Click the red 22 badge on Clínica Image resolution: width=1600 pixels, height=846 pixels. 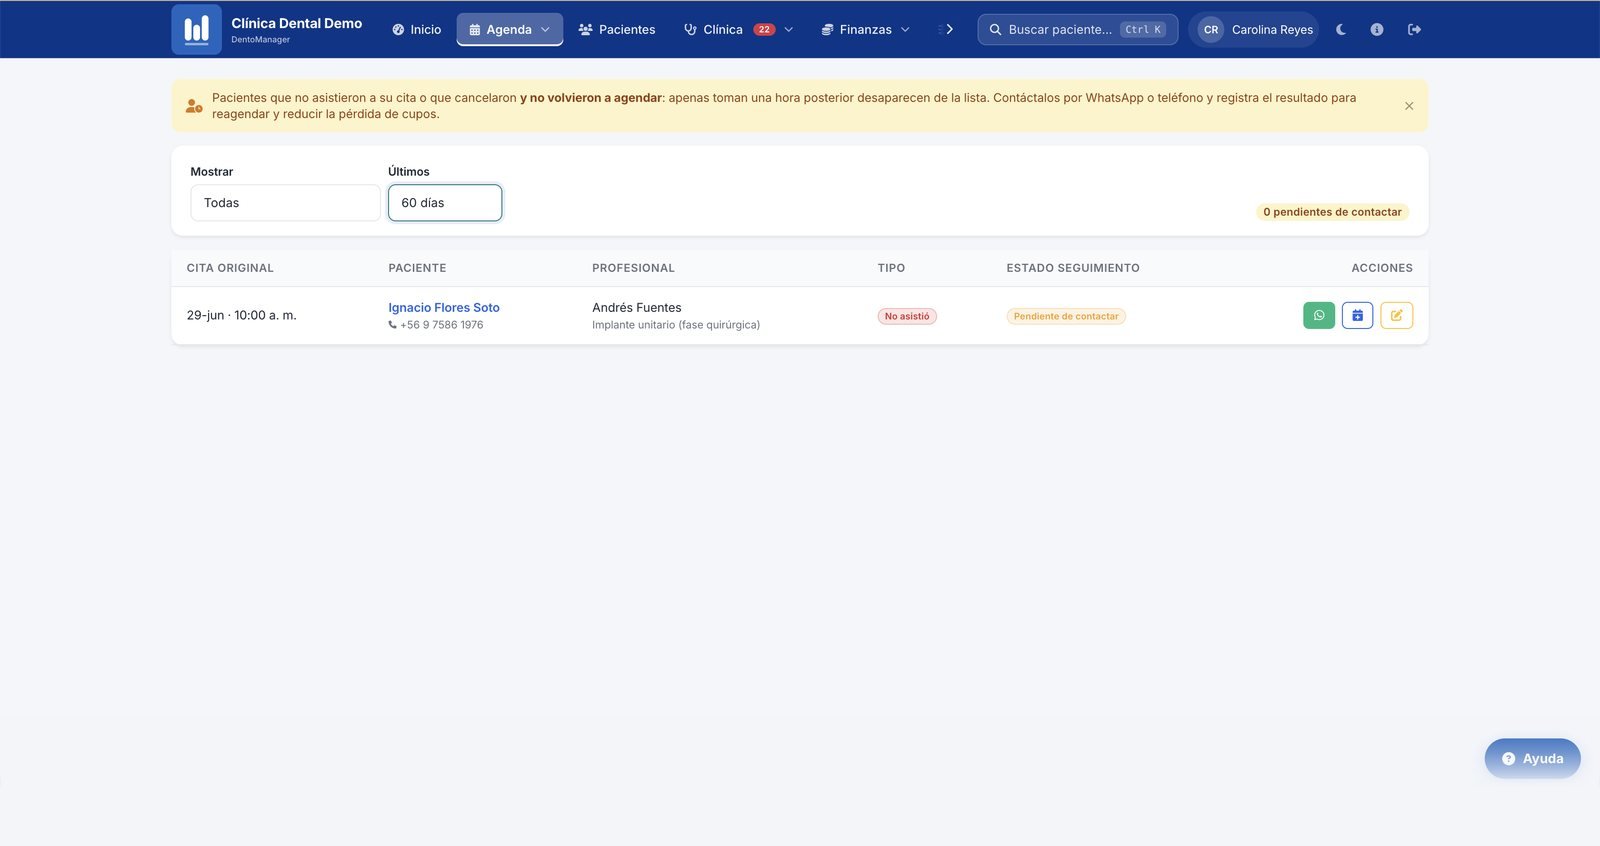tap(764, 30)
